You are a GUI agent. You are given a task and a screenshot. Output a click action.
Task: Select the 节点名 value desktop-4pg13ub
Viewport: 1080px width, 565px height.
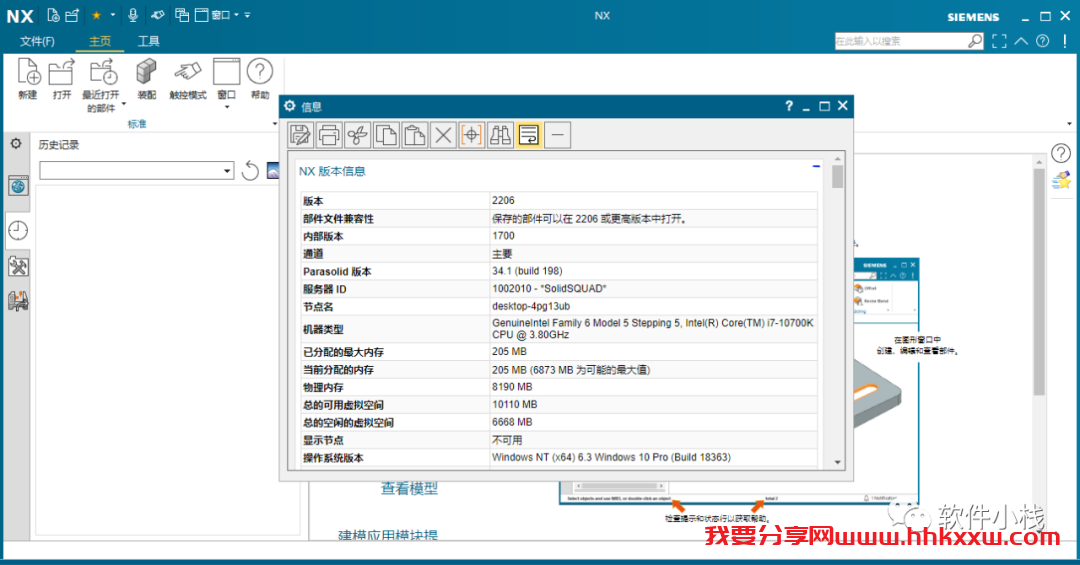click(x=531, y=306)
